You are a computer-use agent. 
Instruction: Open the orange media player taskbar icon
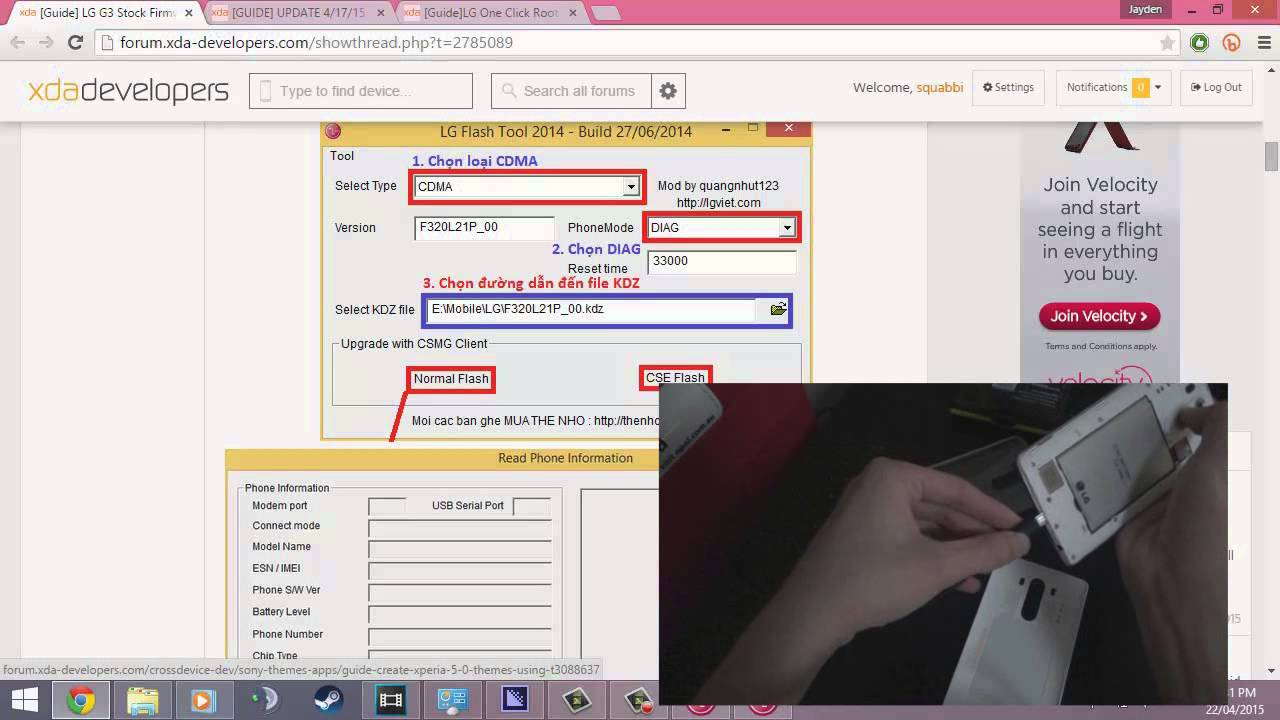pyautogui.click(x=203, y=700)
